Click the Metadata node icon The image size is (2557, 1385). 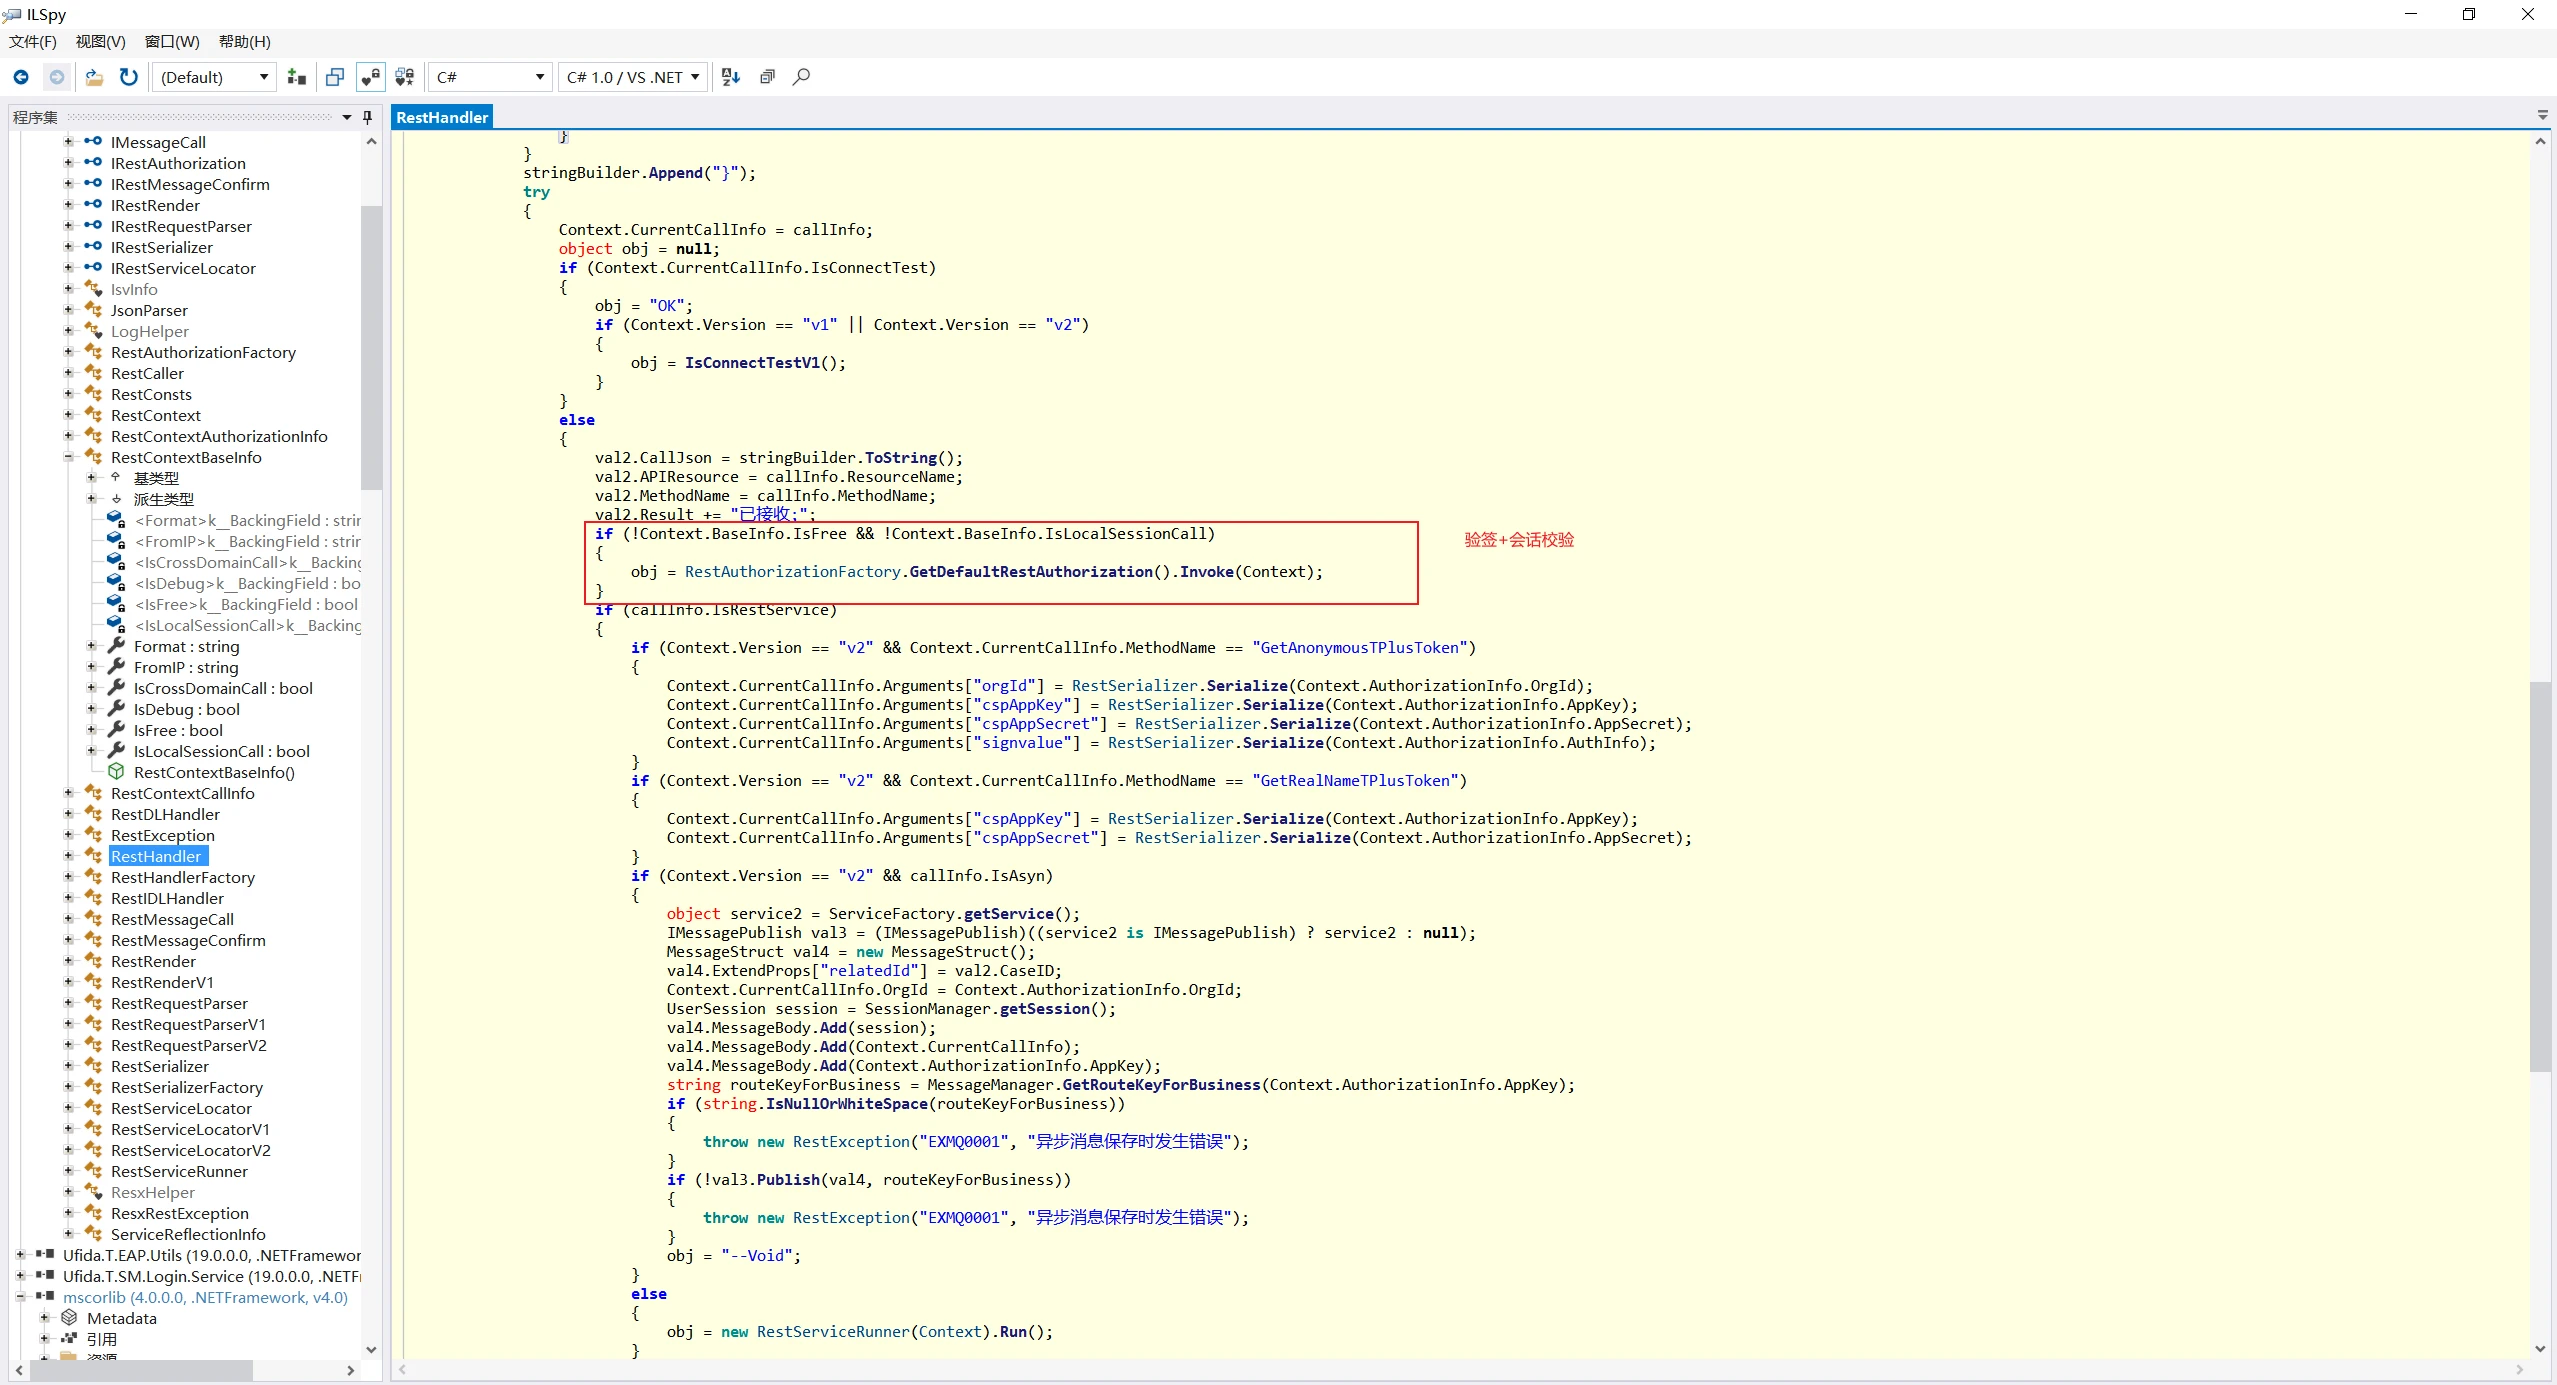pos(70,1318)
